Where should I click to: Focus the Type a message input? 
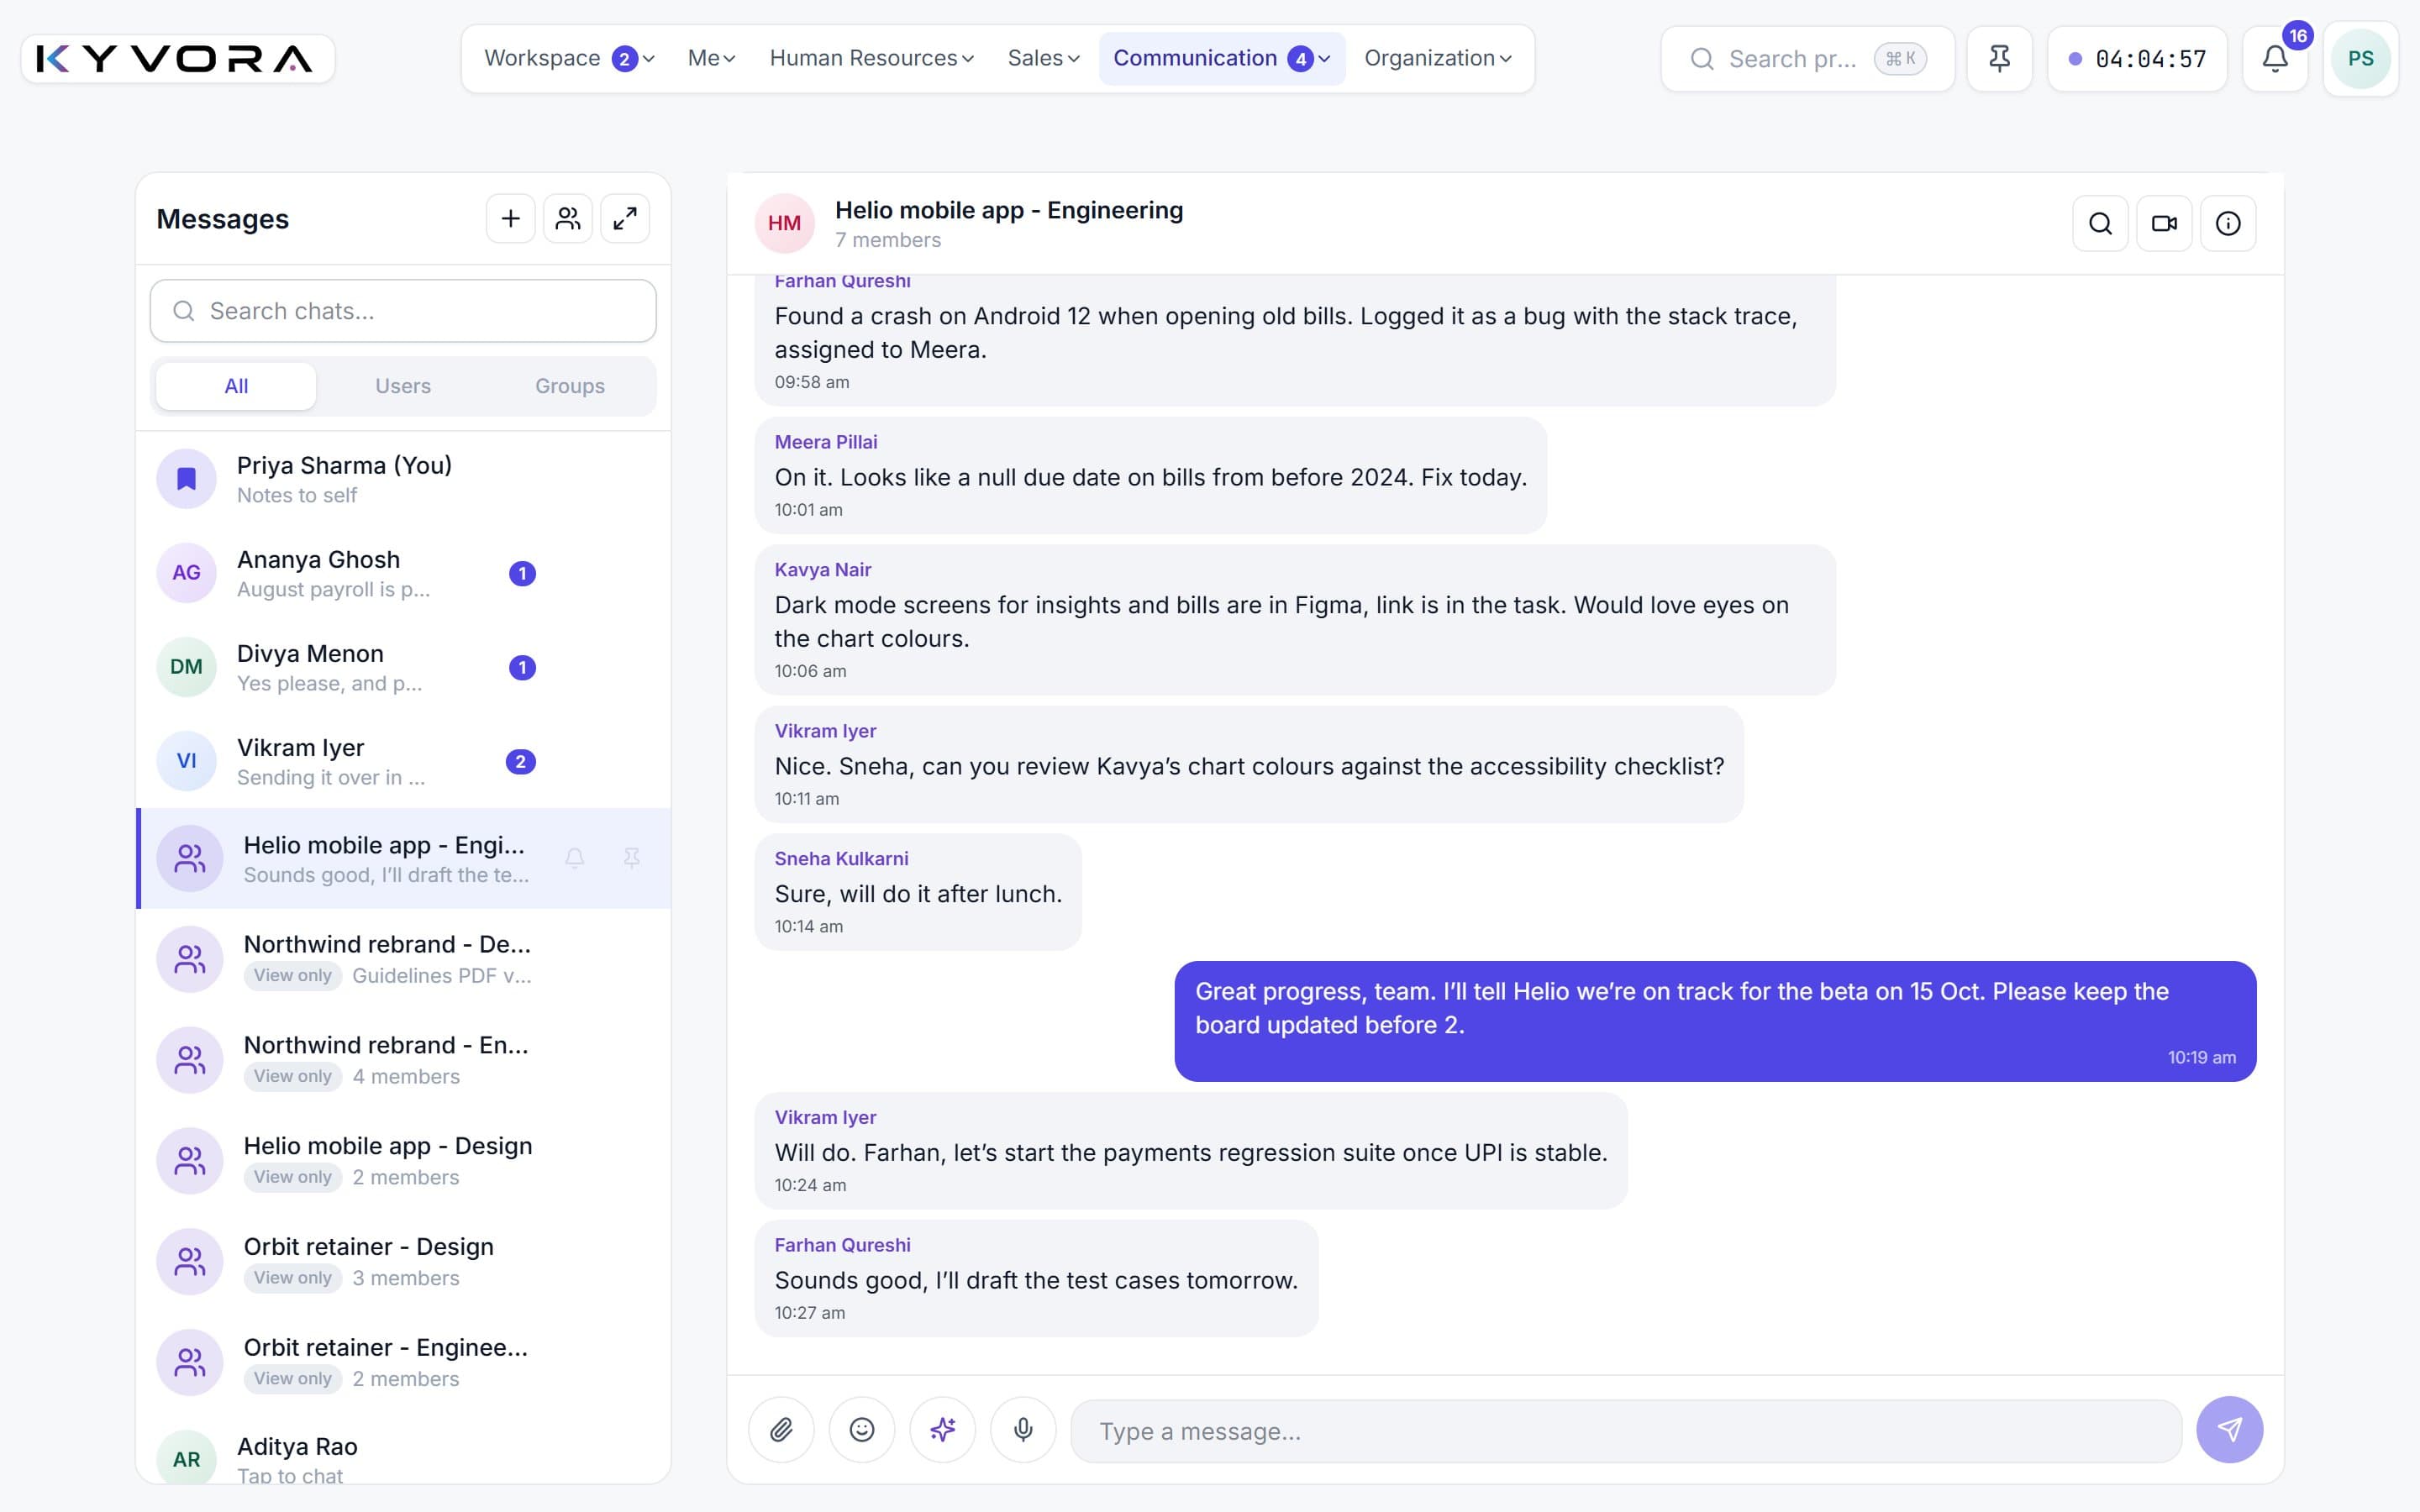point(1626,1431)
